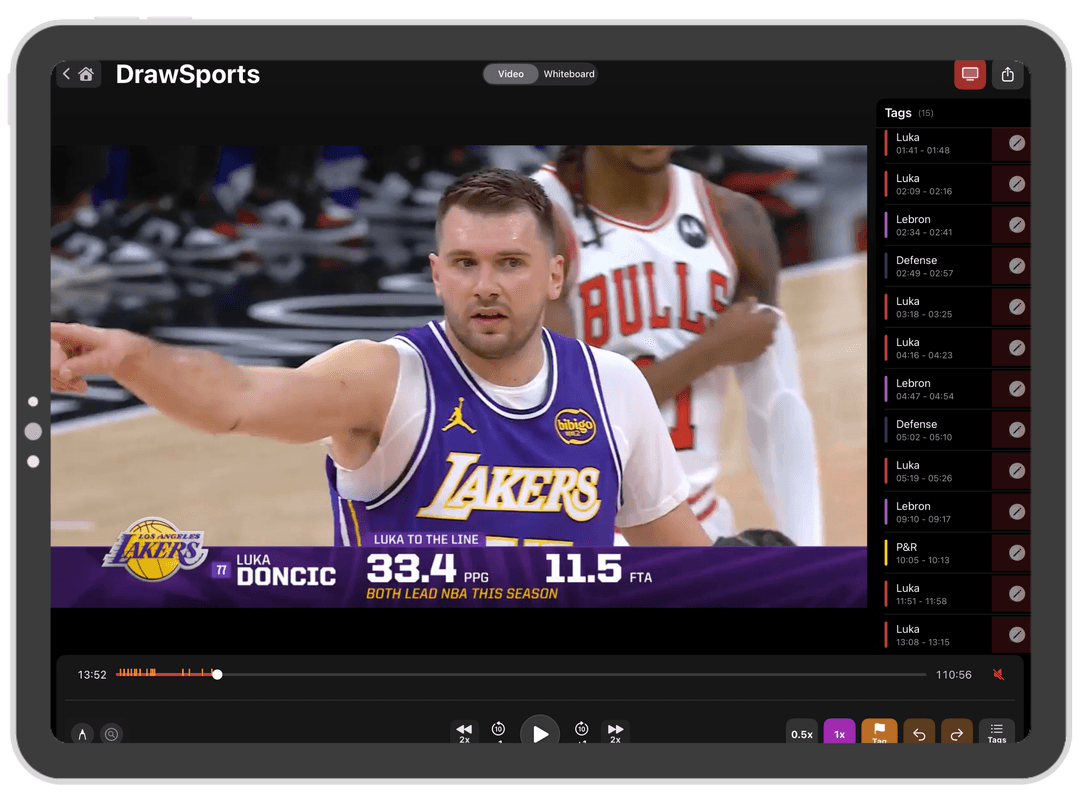The image size is (1080, 810).
Task: Select the drawing pen tool
Action: [82, 733]
